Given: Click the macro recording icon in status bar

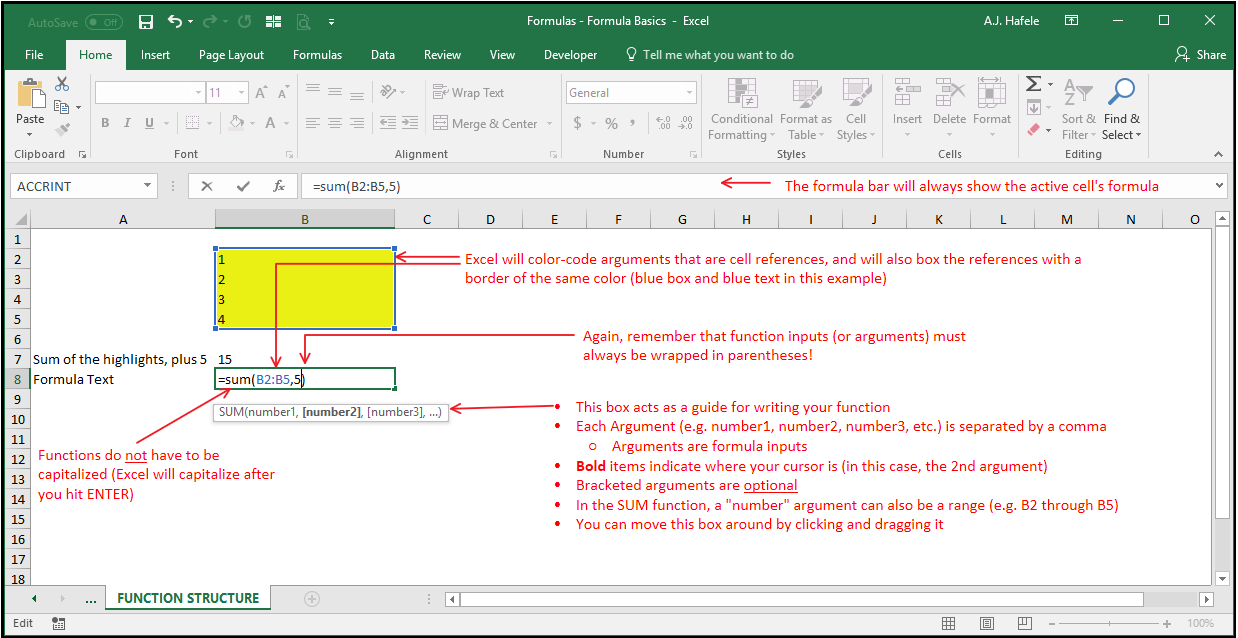Looking at the screenshot, I should tap(59, 623).
